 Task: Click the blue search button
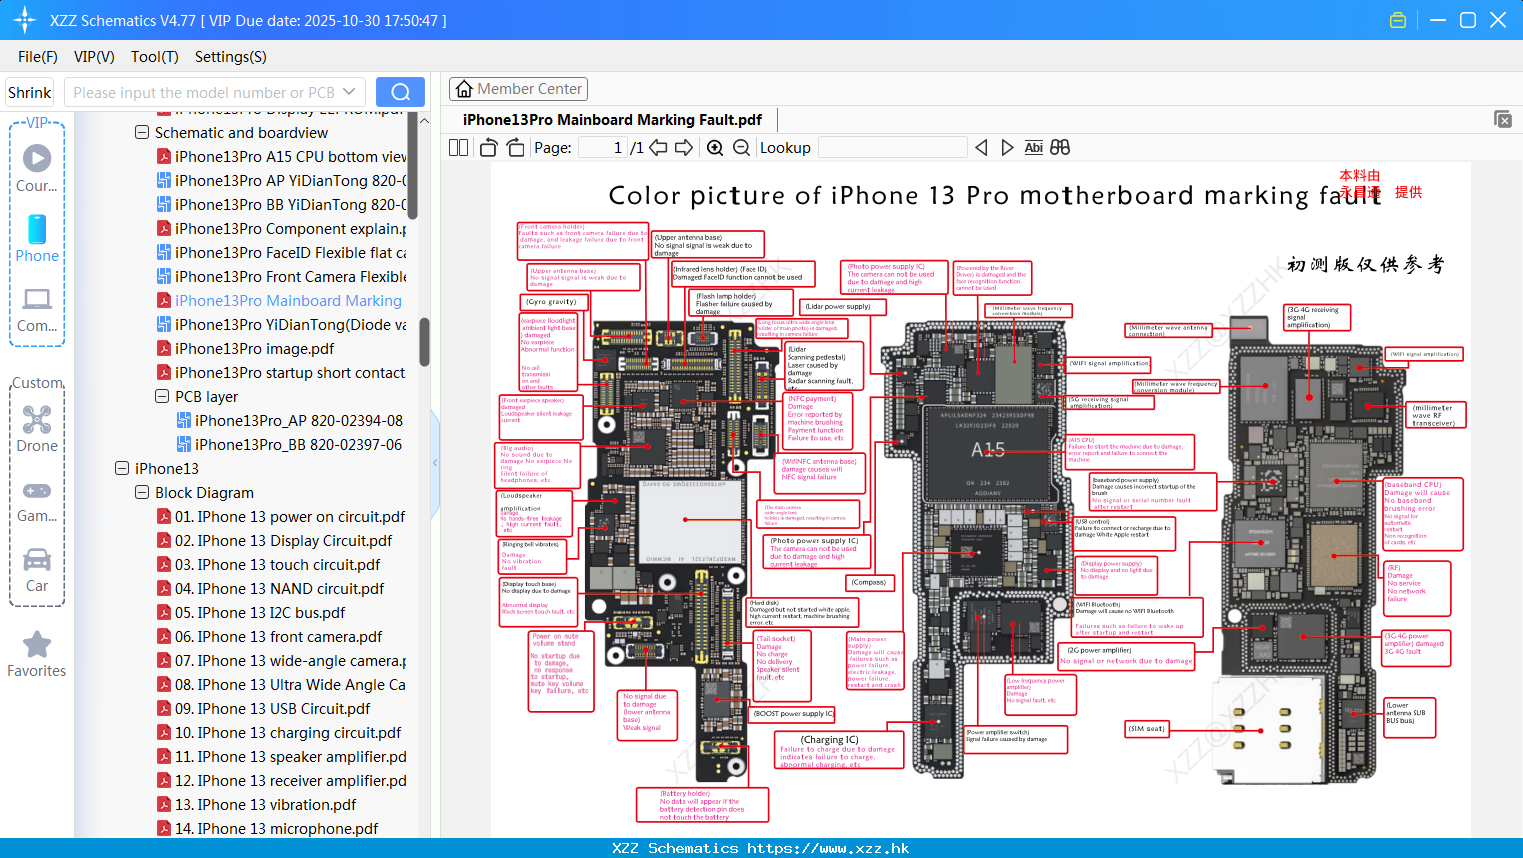[400, 92]
